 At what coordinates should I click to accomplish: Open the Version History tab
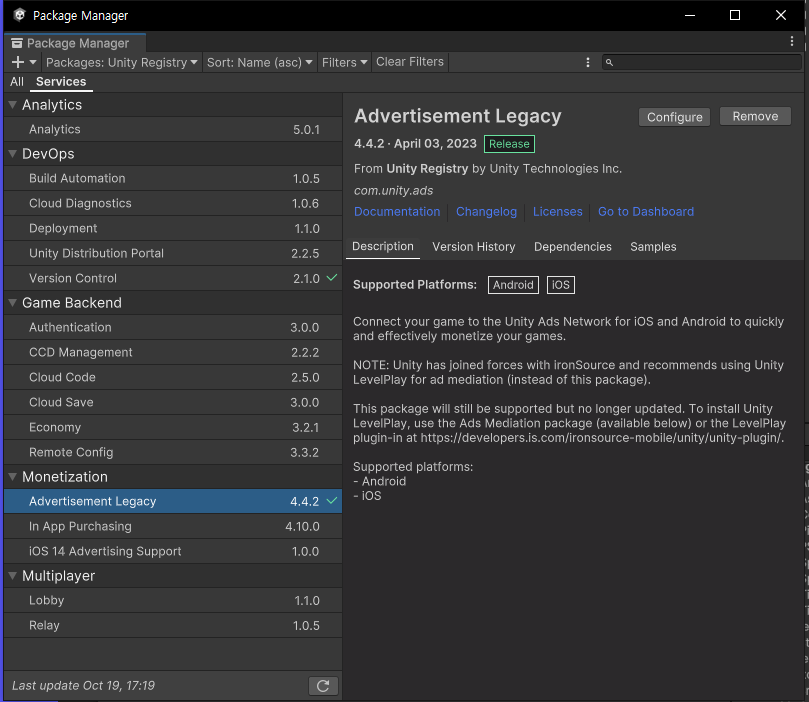point(474,247)
